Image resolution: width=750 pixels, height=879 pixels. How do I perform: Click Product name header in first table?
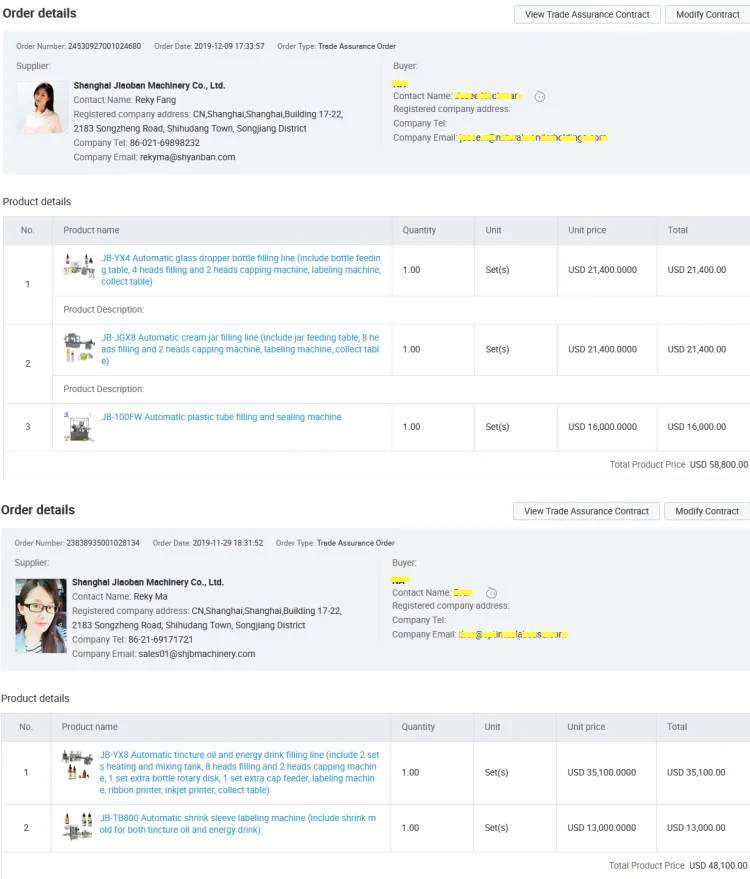click(x=91, y=230)
